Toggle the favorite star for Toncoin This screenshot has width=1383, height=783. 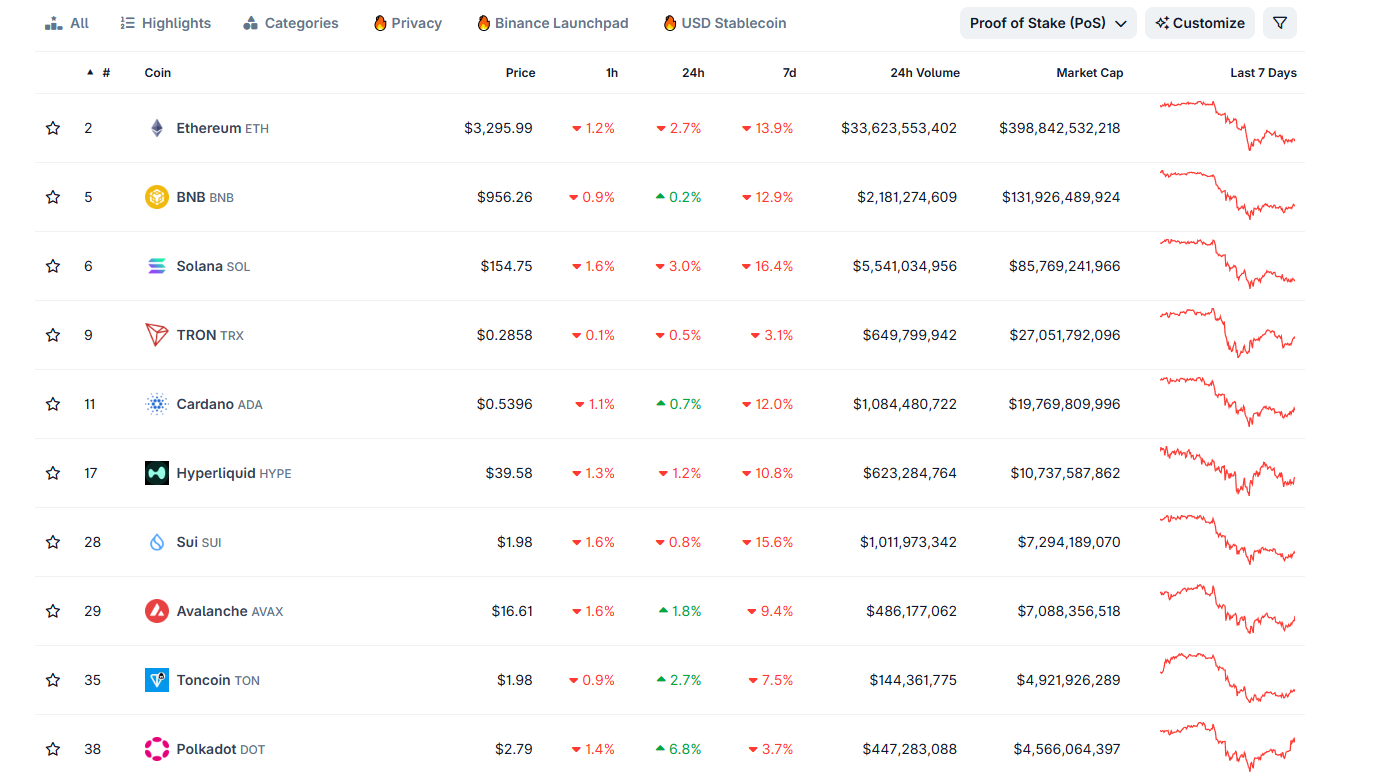tap(53, 680)
